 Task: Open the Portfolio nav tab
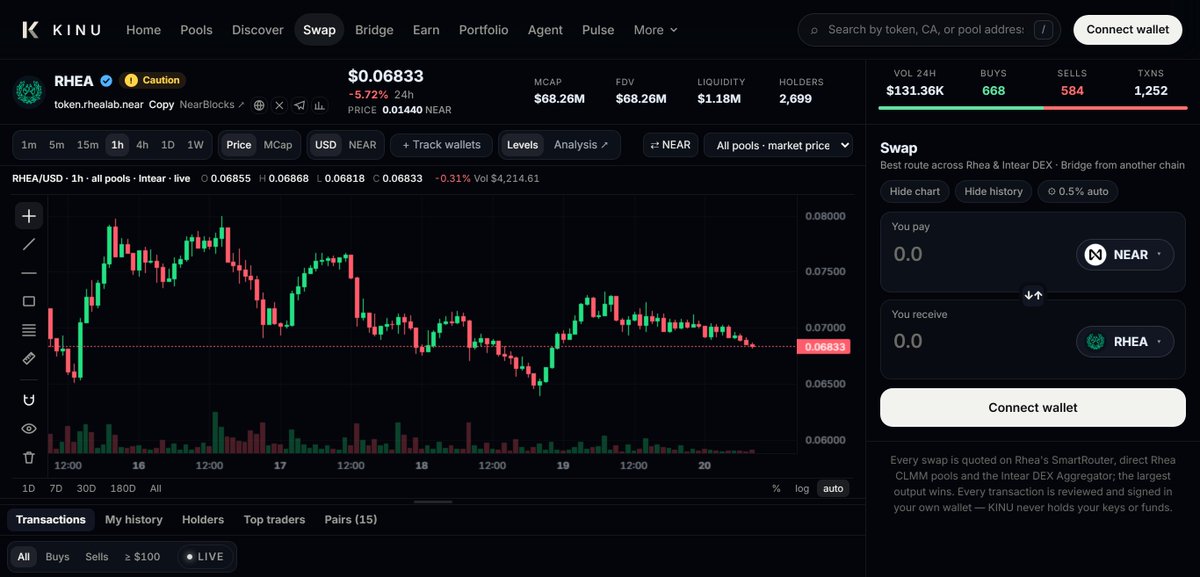pos(484,30)
